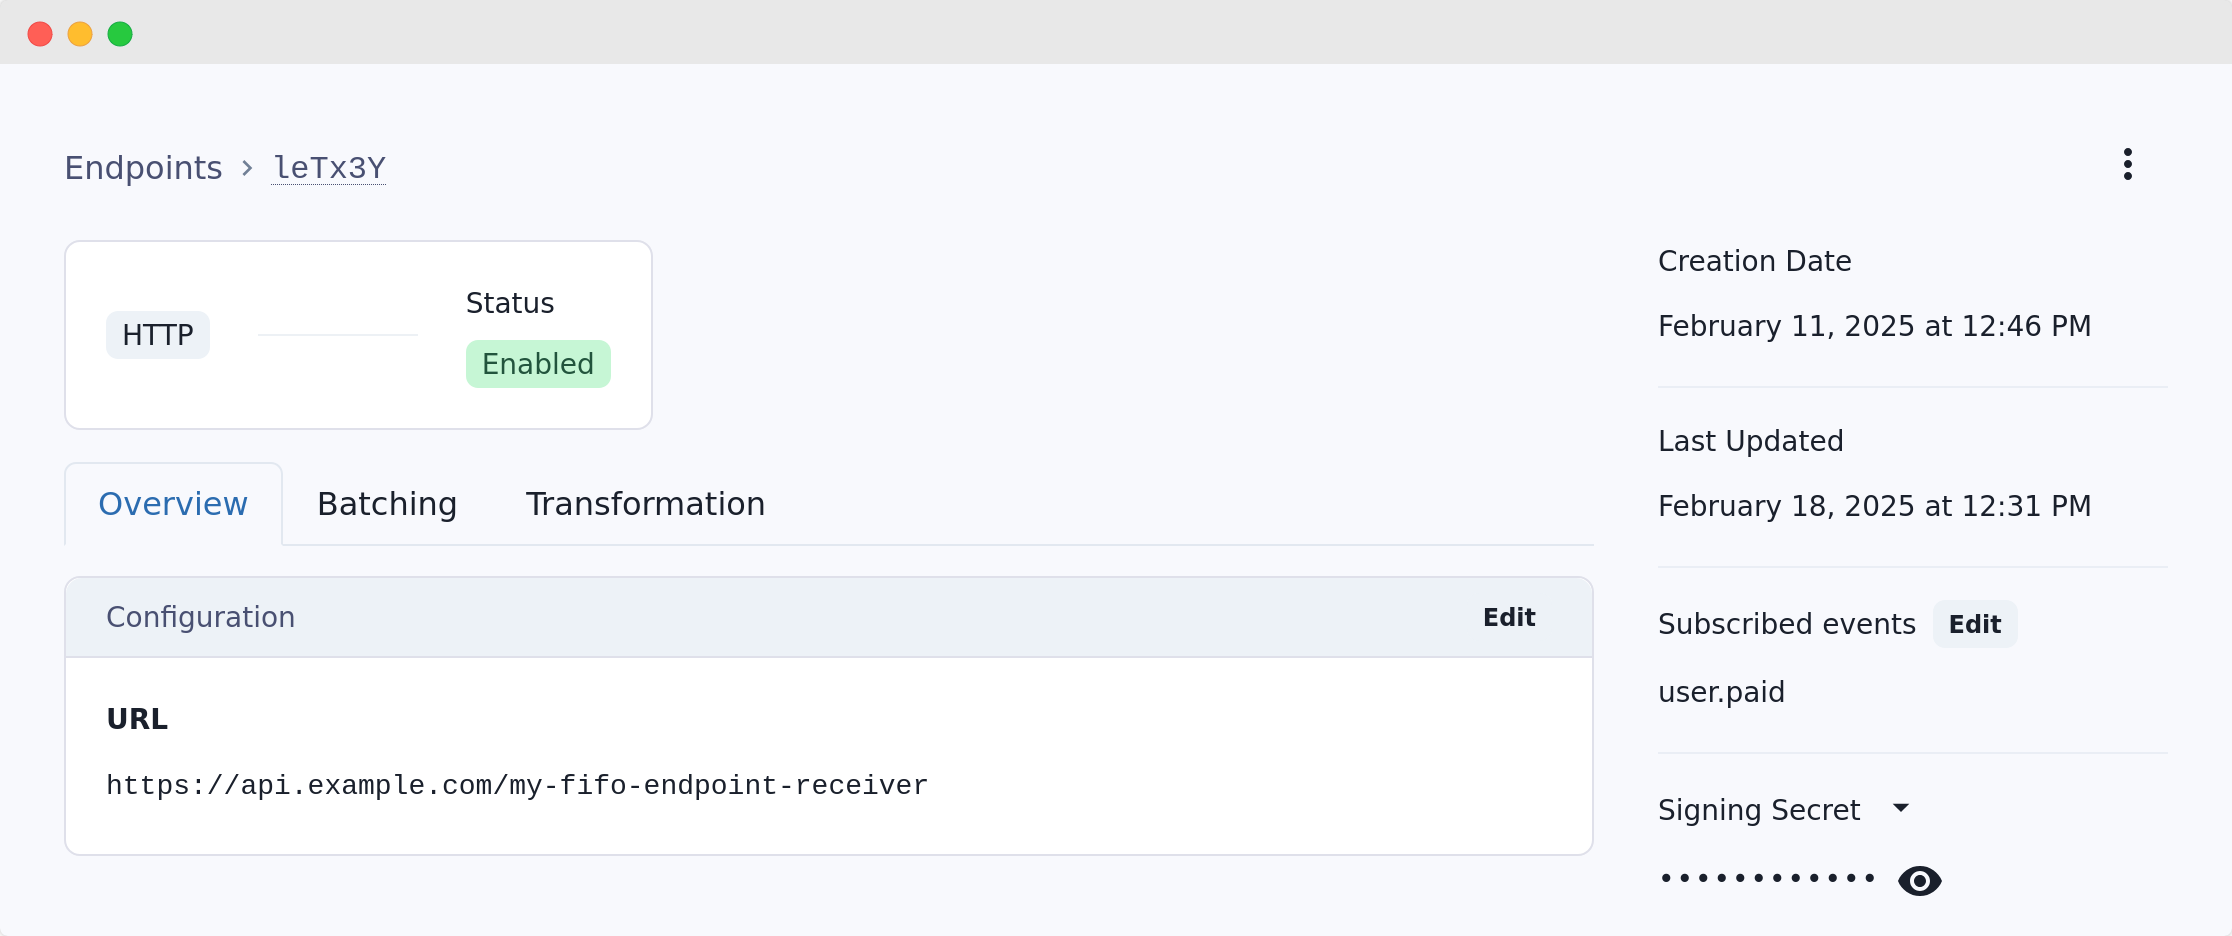Edit the Subscribed events list
This screenshot has height=936, width=2232.
tap(1975, 624)
